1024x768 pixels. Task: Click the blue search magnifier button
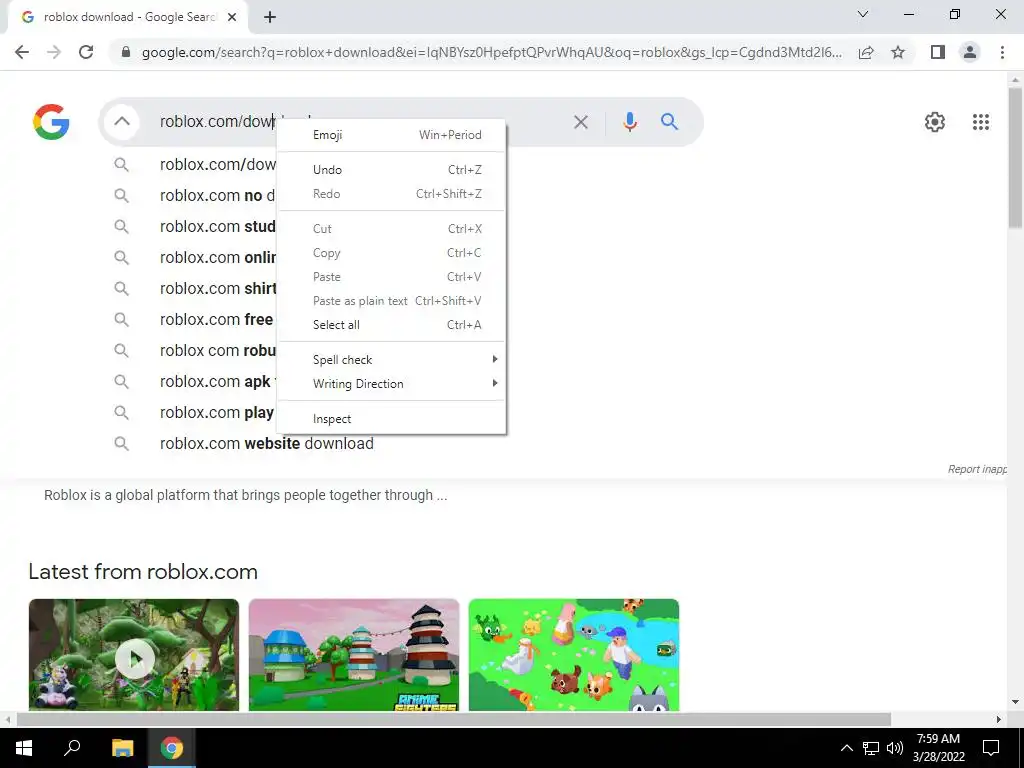(x=669, y=121)
